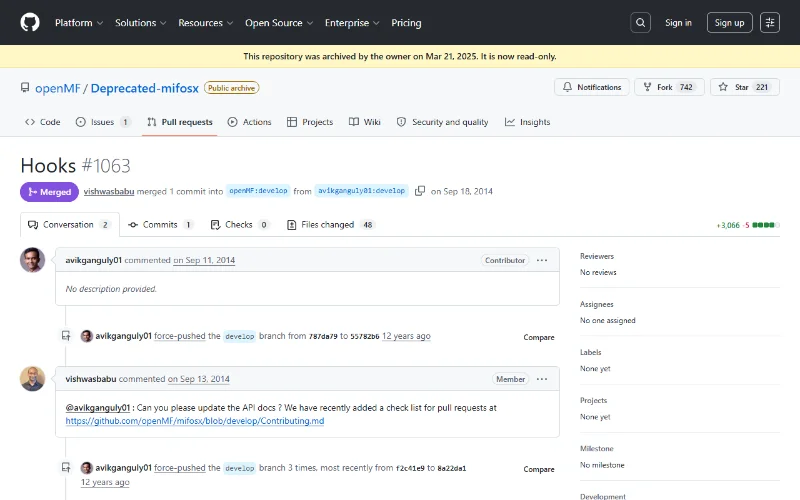Image resolution: width=800 pixels, height=500 pixels.
Task: Click the avikganguly01:develop head branch label
Action: tap(361, 190)
